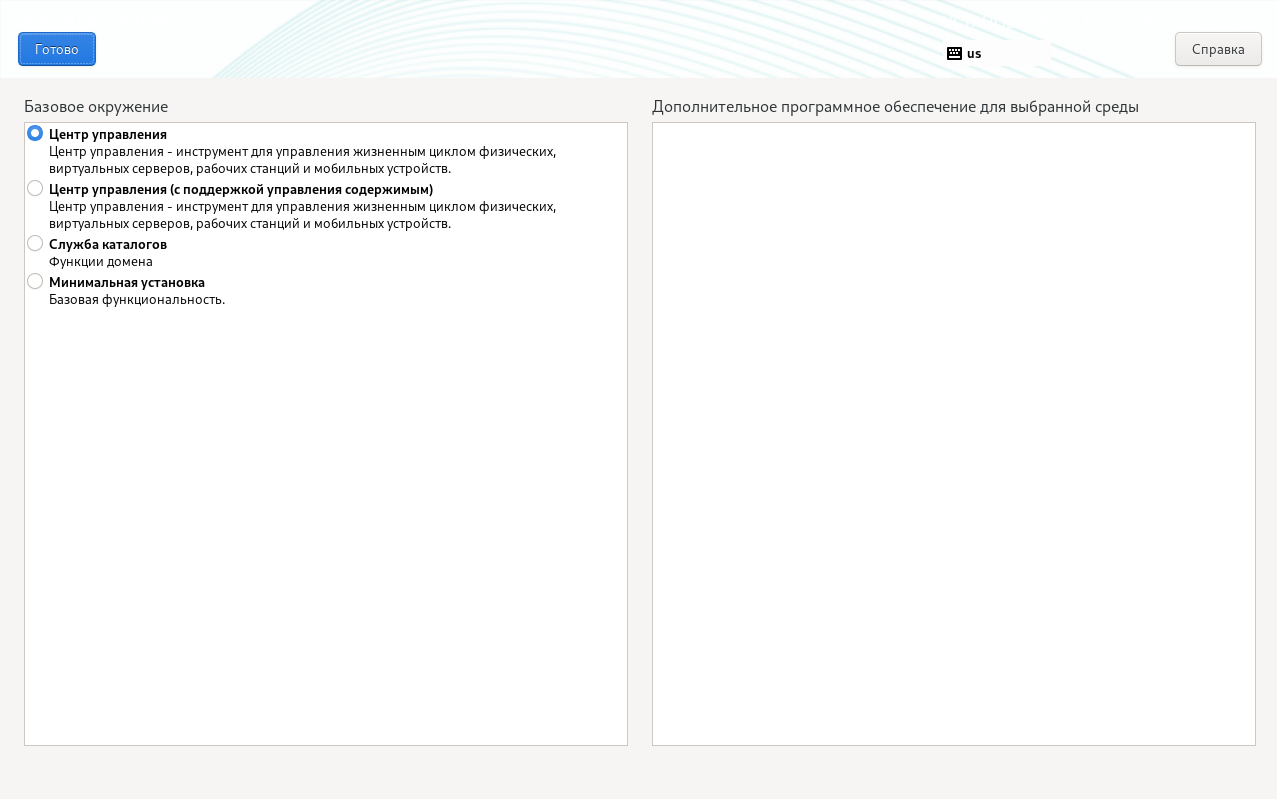Click the Базовое окружение heading
Viewport: 1277px width, 799px height.
96,106
